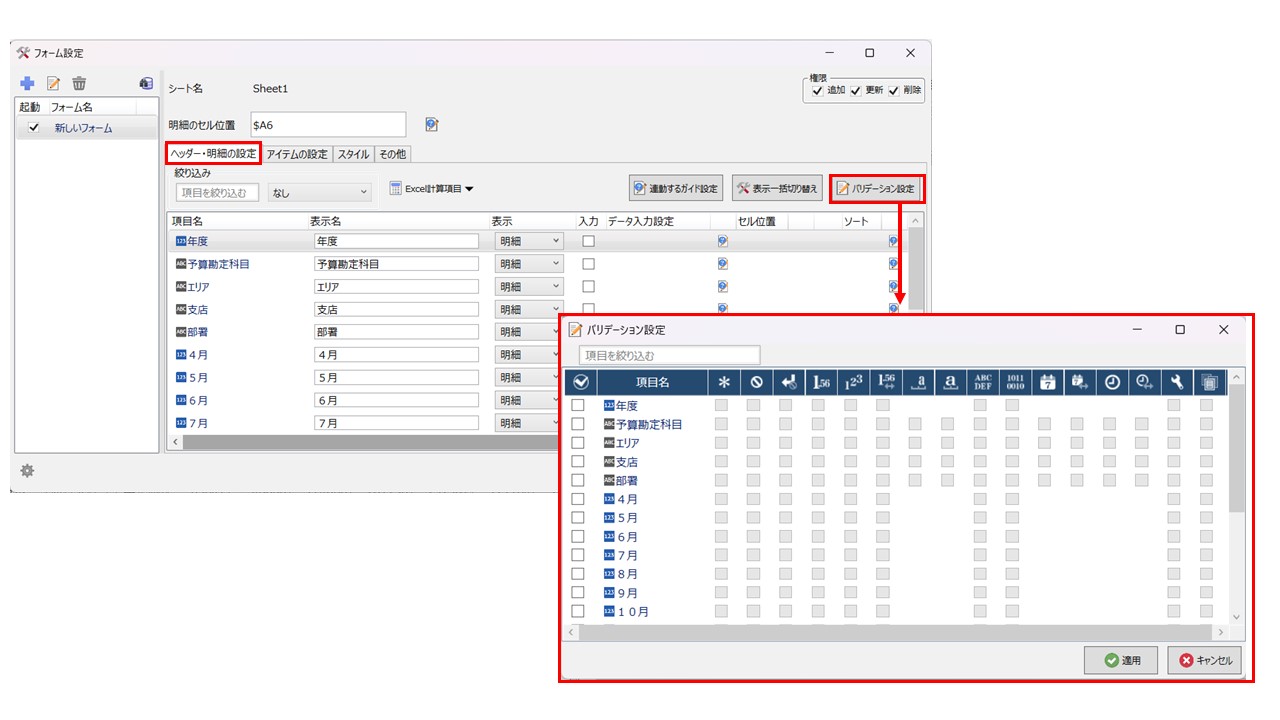Toggle the 追加 permission checkbox
This screenshot has width=1280, height=720.
pyautogui.click(x=818, y=90)
